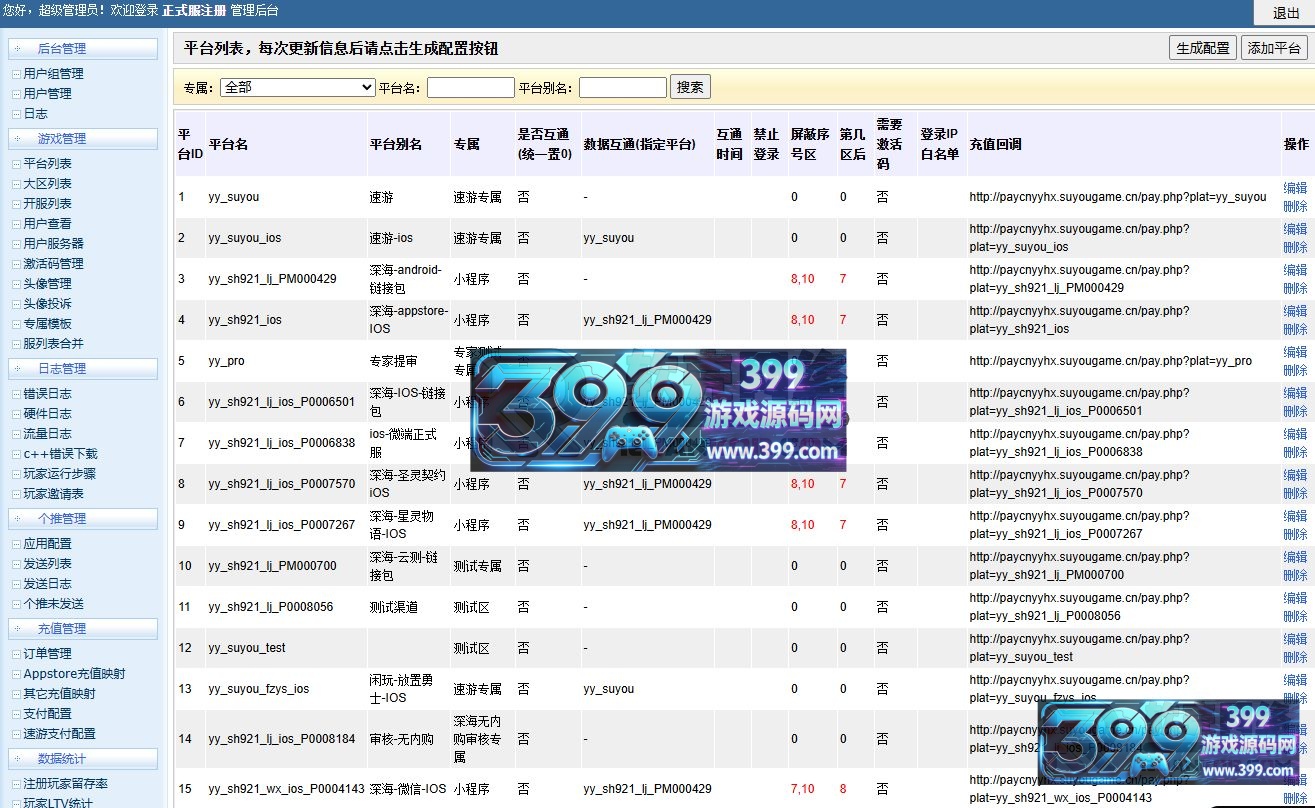Focus the 平台别名 input field
This screenshot has width=1315, height=808.
[622, 88]
